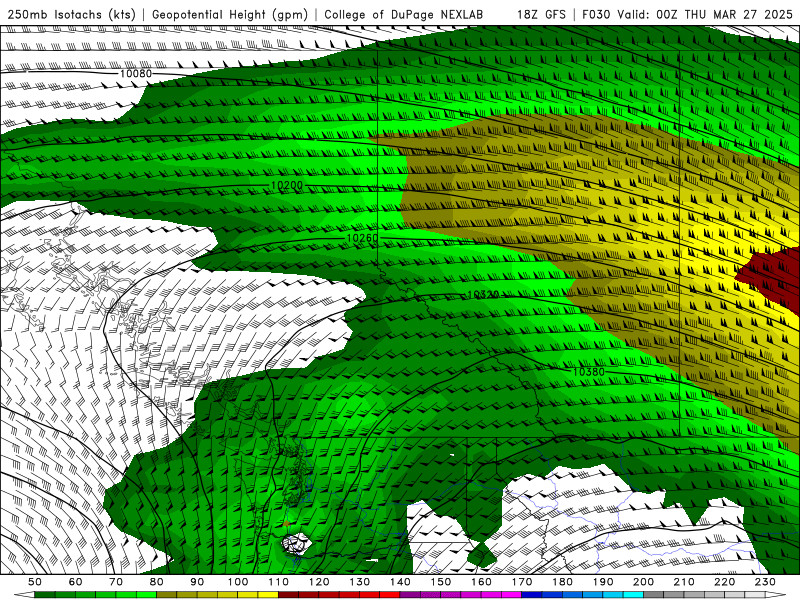Image resolution: width=800 pixels, height=600 pixels.
Task: Click the 180 value on the color scale
Action: click(x=562, y=582)
